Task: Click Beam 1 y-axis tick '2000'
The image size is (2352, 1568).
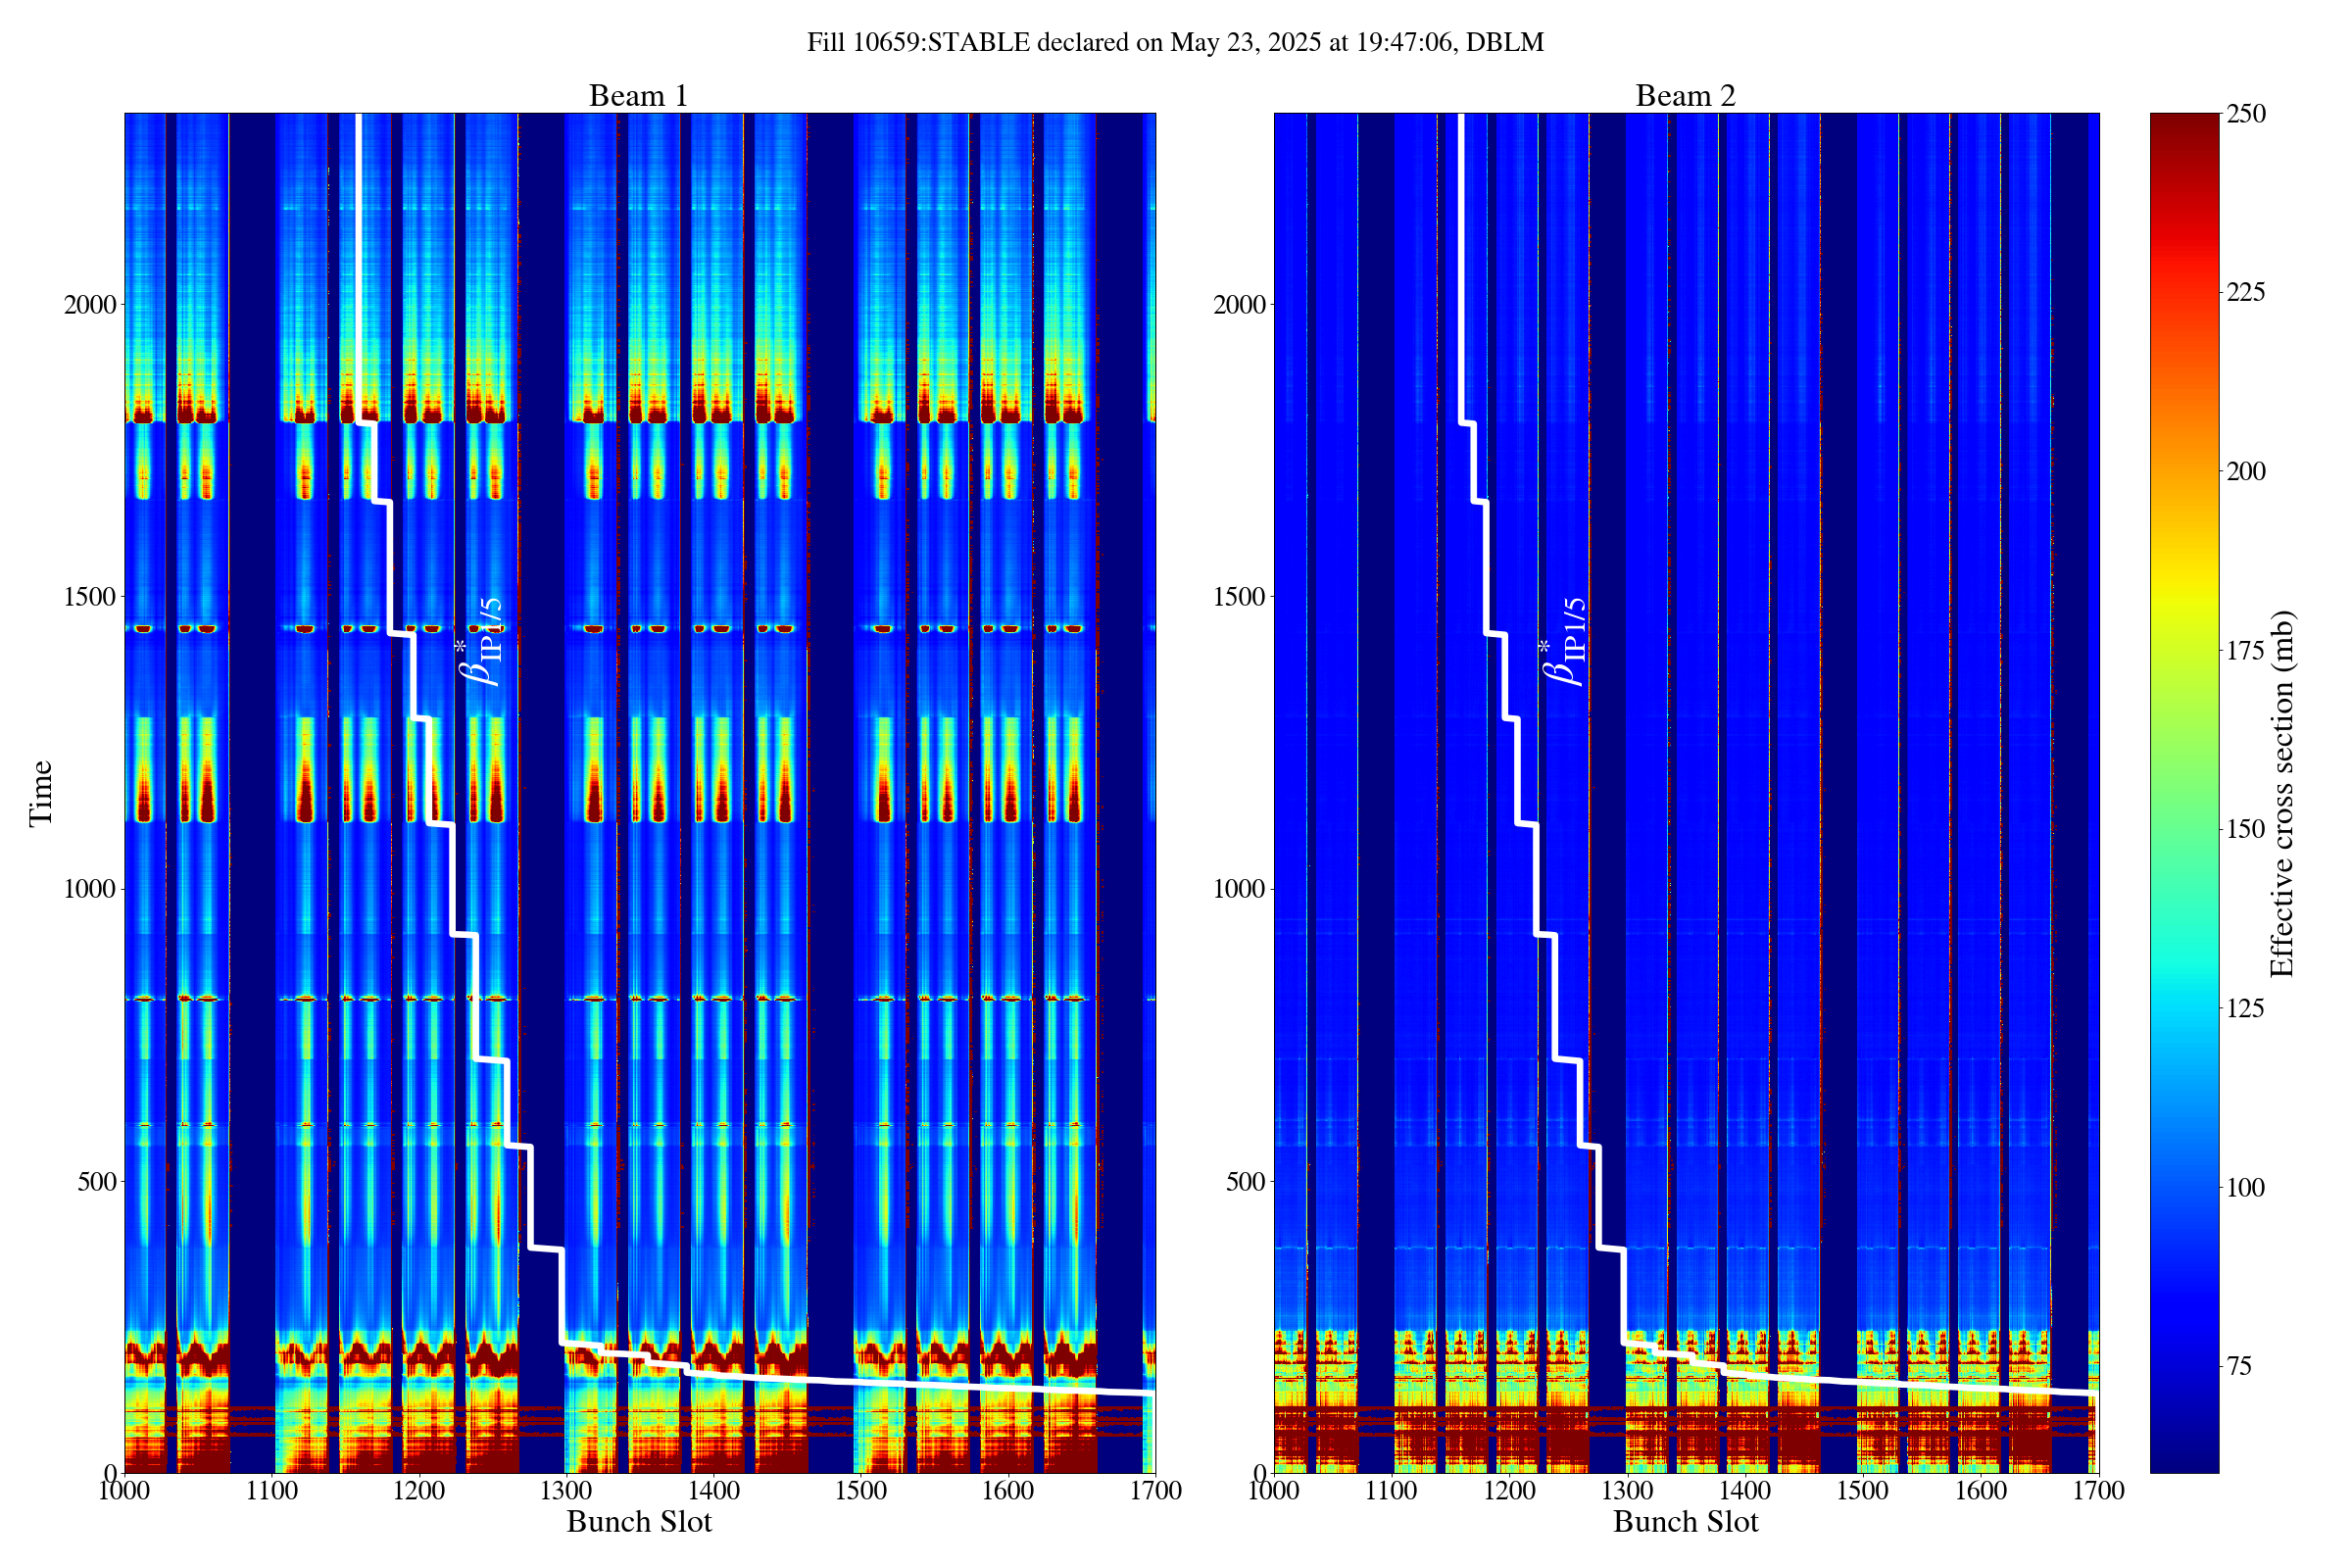Action: pyautogui.click(x=90, y=304)
